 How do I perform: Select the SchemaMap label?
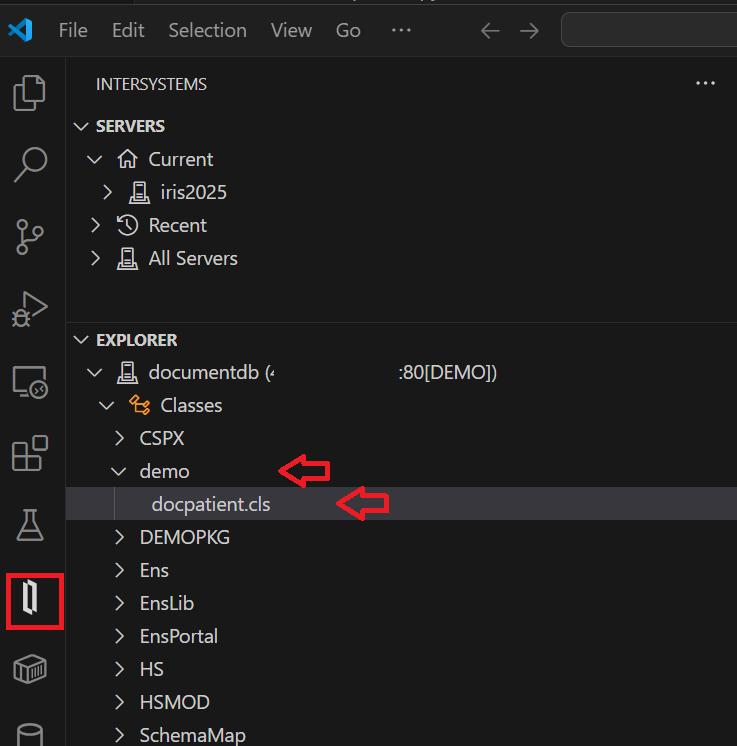193,736
